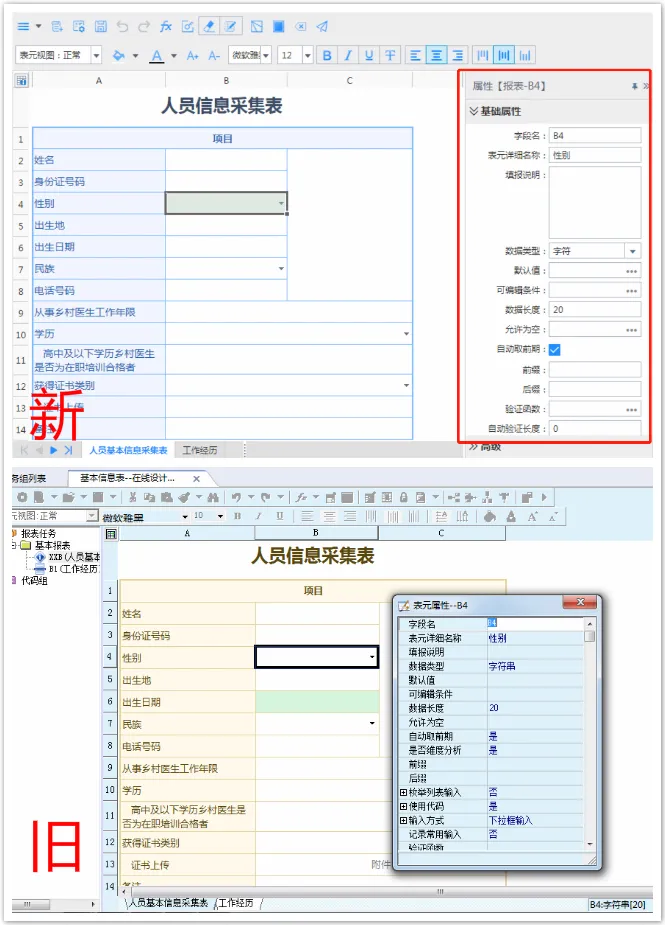Click the paper-plane publish icon in top toolbar

tap(322, 26)
